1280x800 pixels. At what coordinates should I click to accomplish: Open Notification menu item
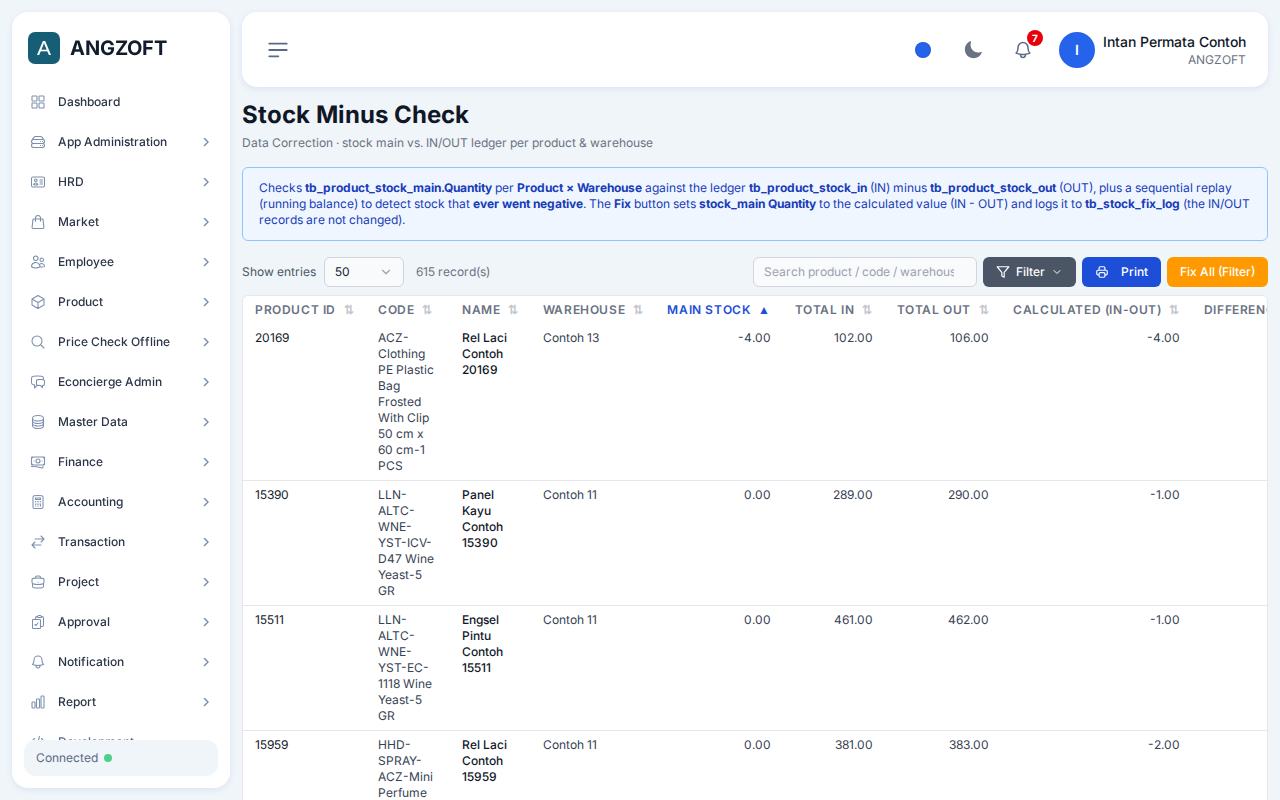(121, 662)
